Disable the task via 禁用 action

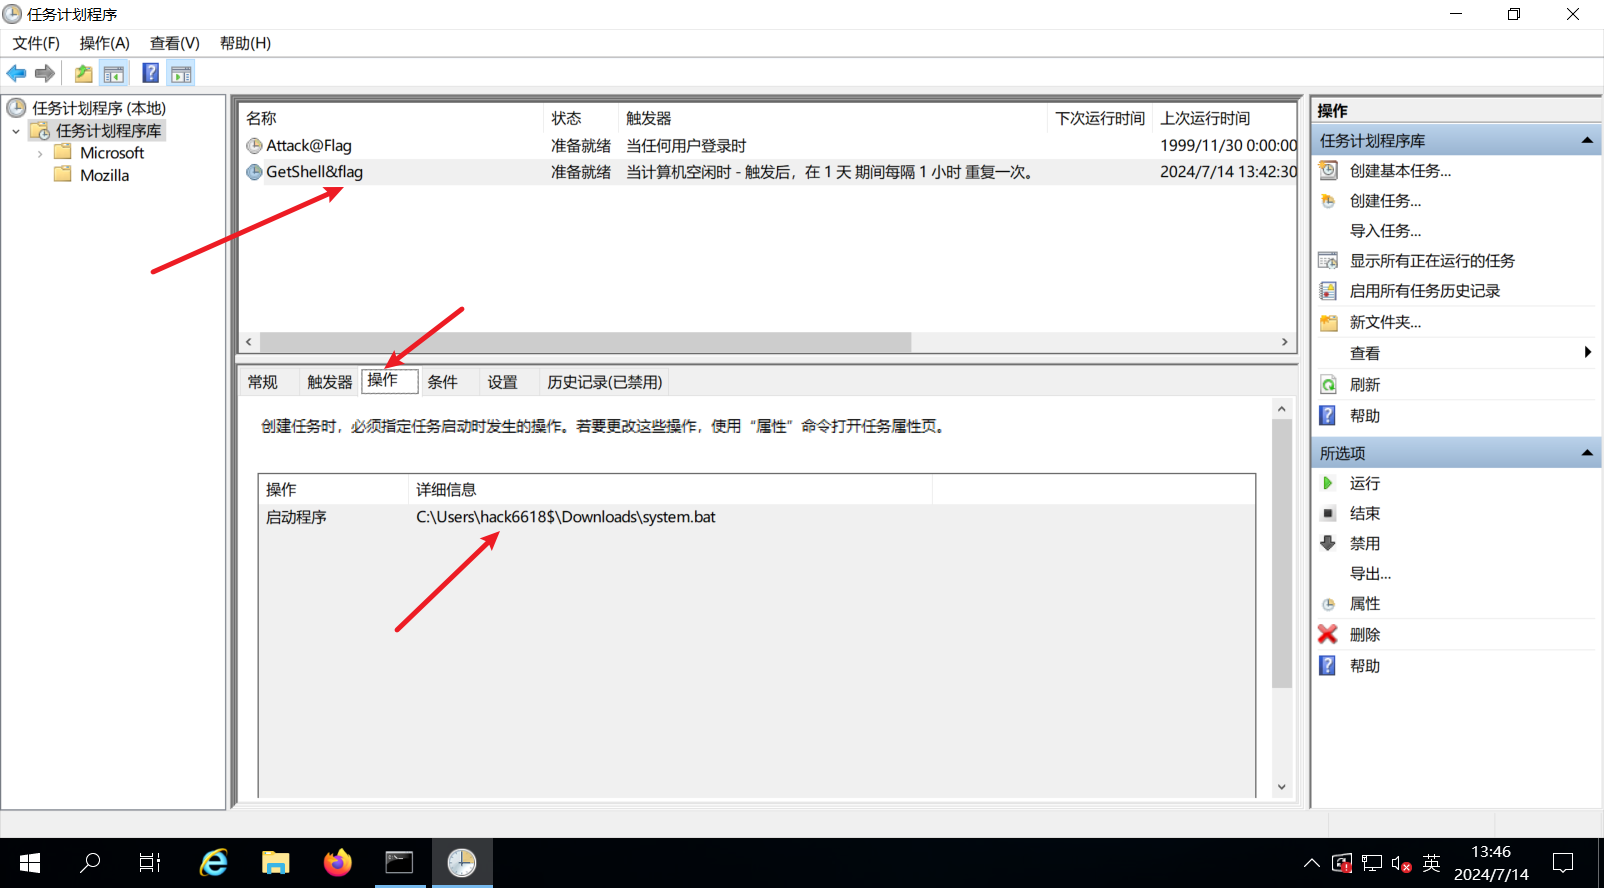pyautogui.click(x=1364, y=544)
